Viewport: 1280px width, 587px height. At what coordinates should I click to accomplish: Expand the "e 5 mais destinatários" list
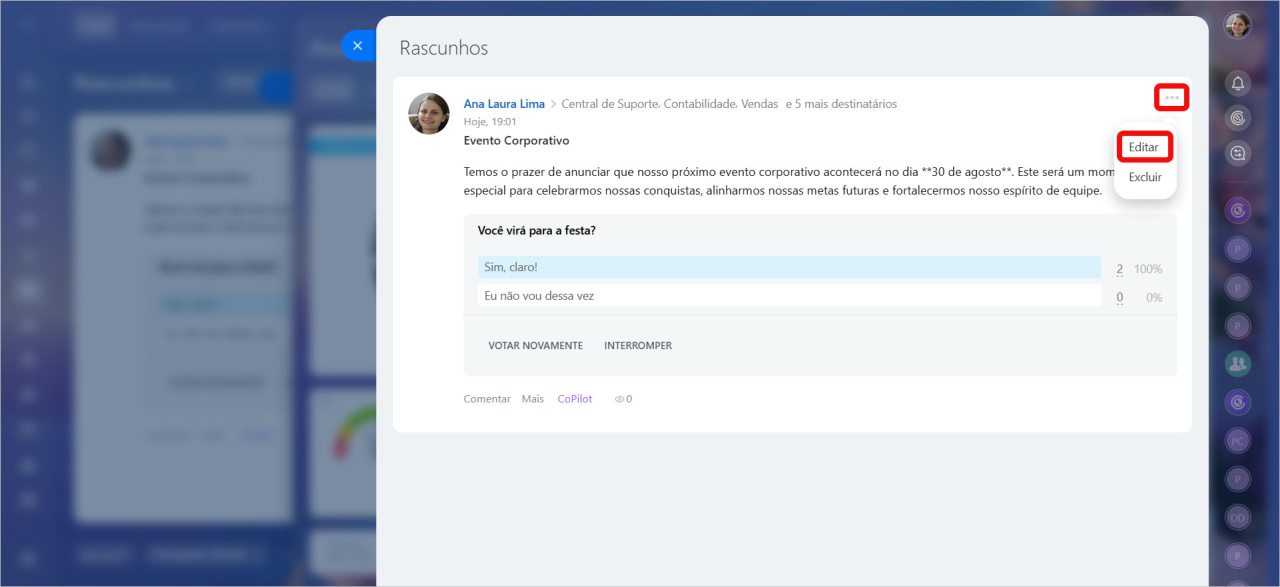[x=841, y=104]
